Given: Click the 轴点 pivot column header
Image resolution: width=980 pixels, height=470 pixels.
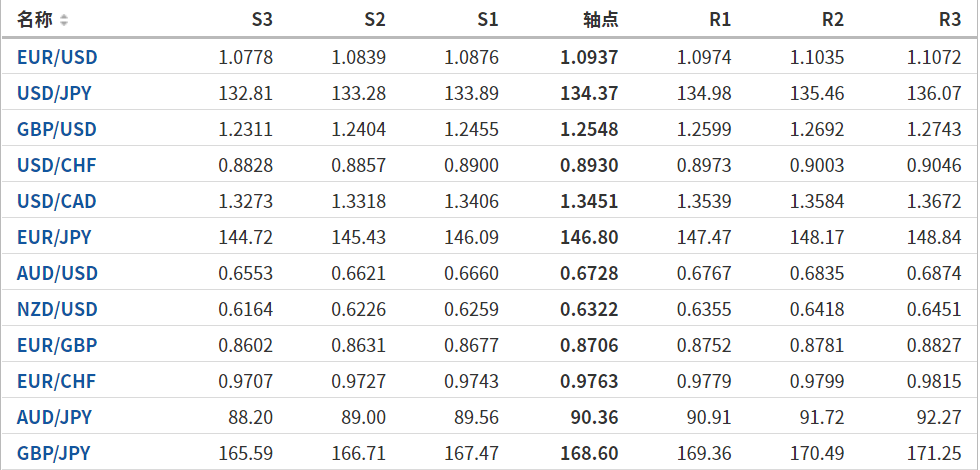Looking at the screenshot, I should click(600, 20).
